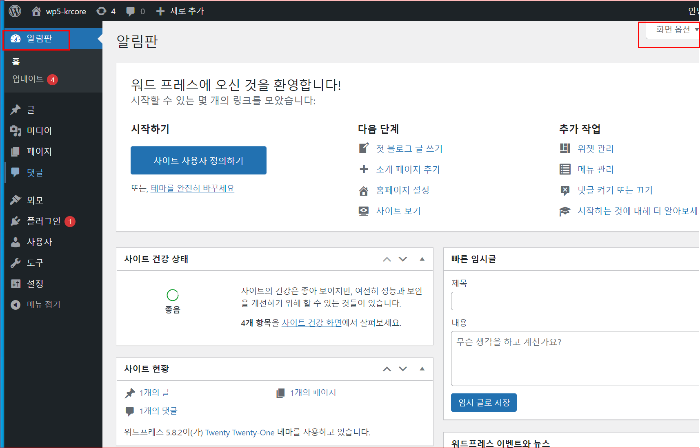The width and height of the screenshot is (700, 448).
Task: Open the 홈 submenu item
Action: [x=16, y=61]
